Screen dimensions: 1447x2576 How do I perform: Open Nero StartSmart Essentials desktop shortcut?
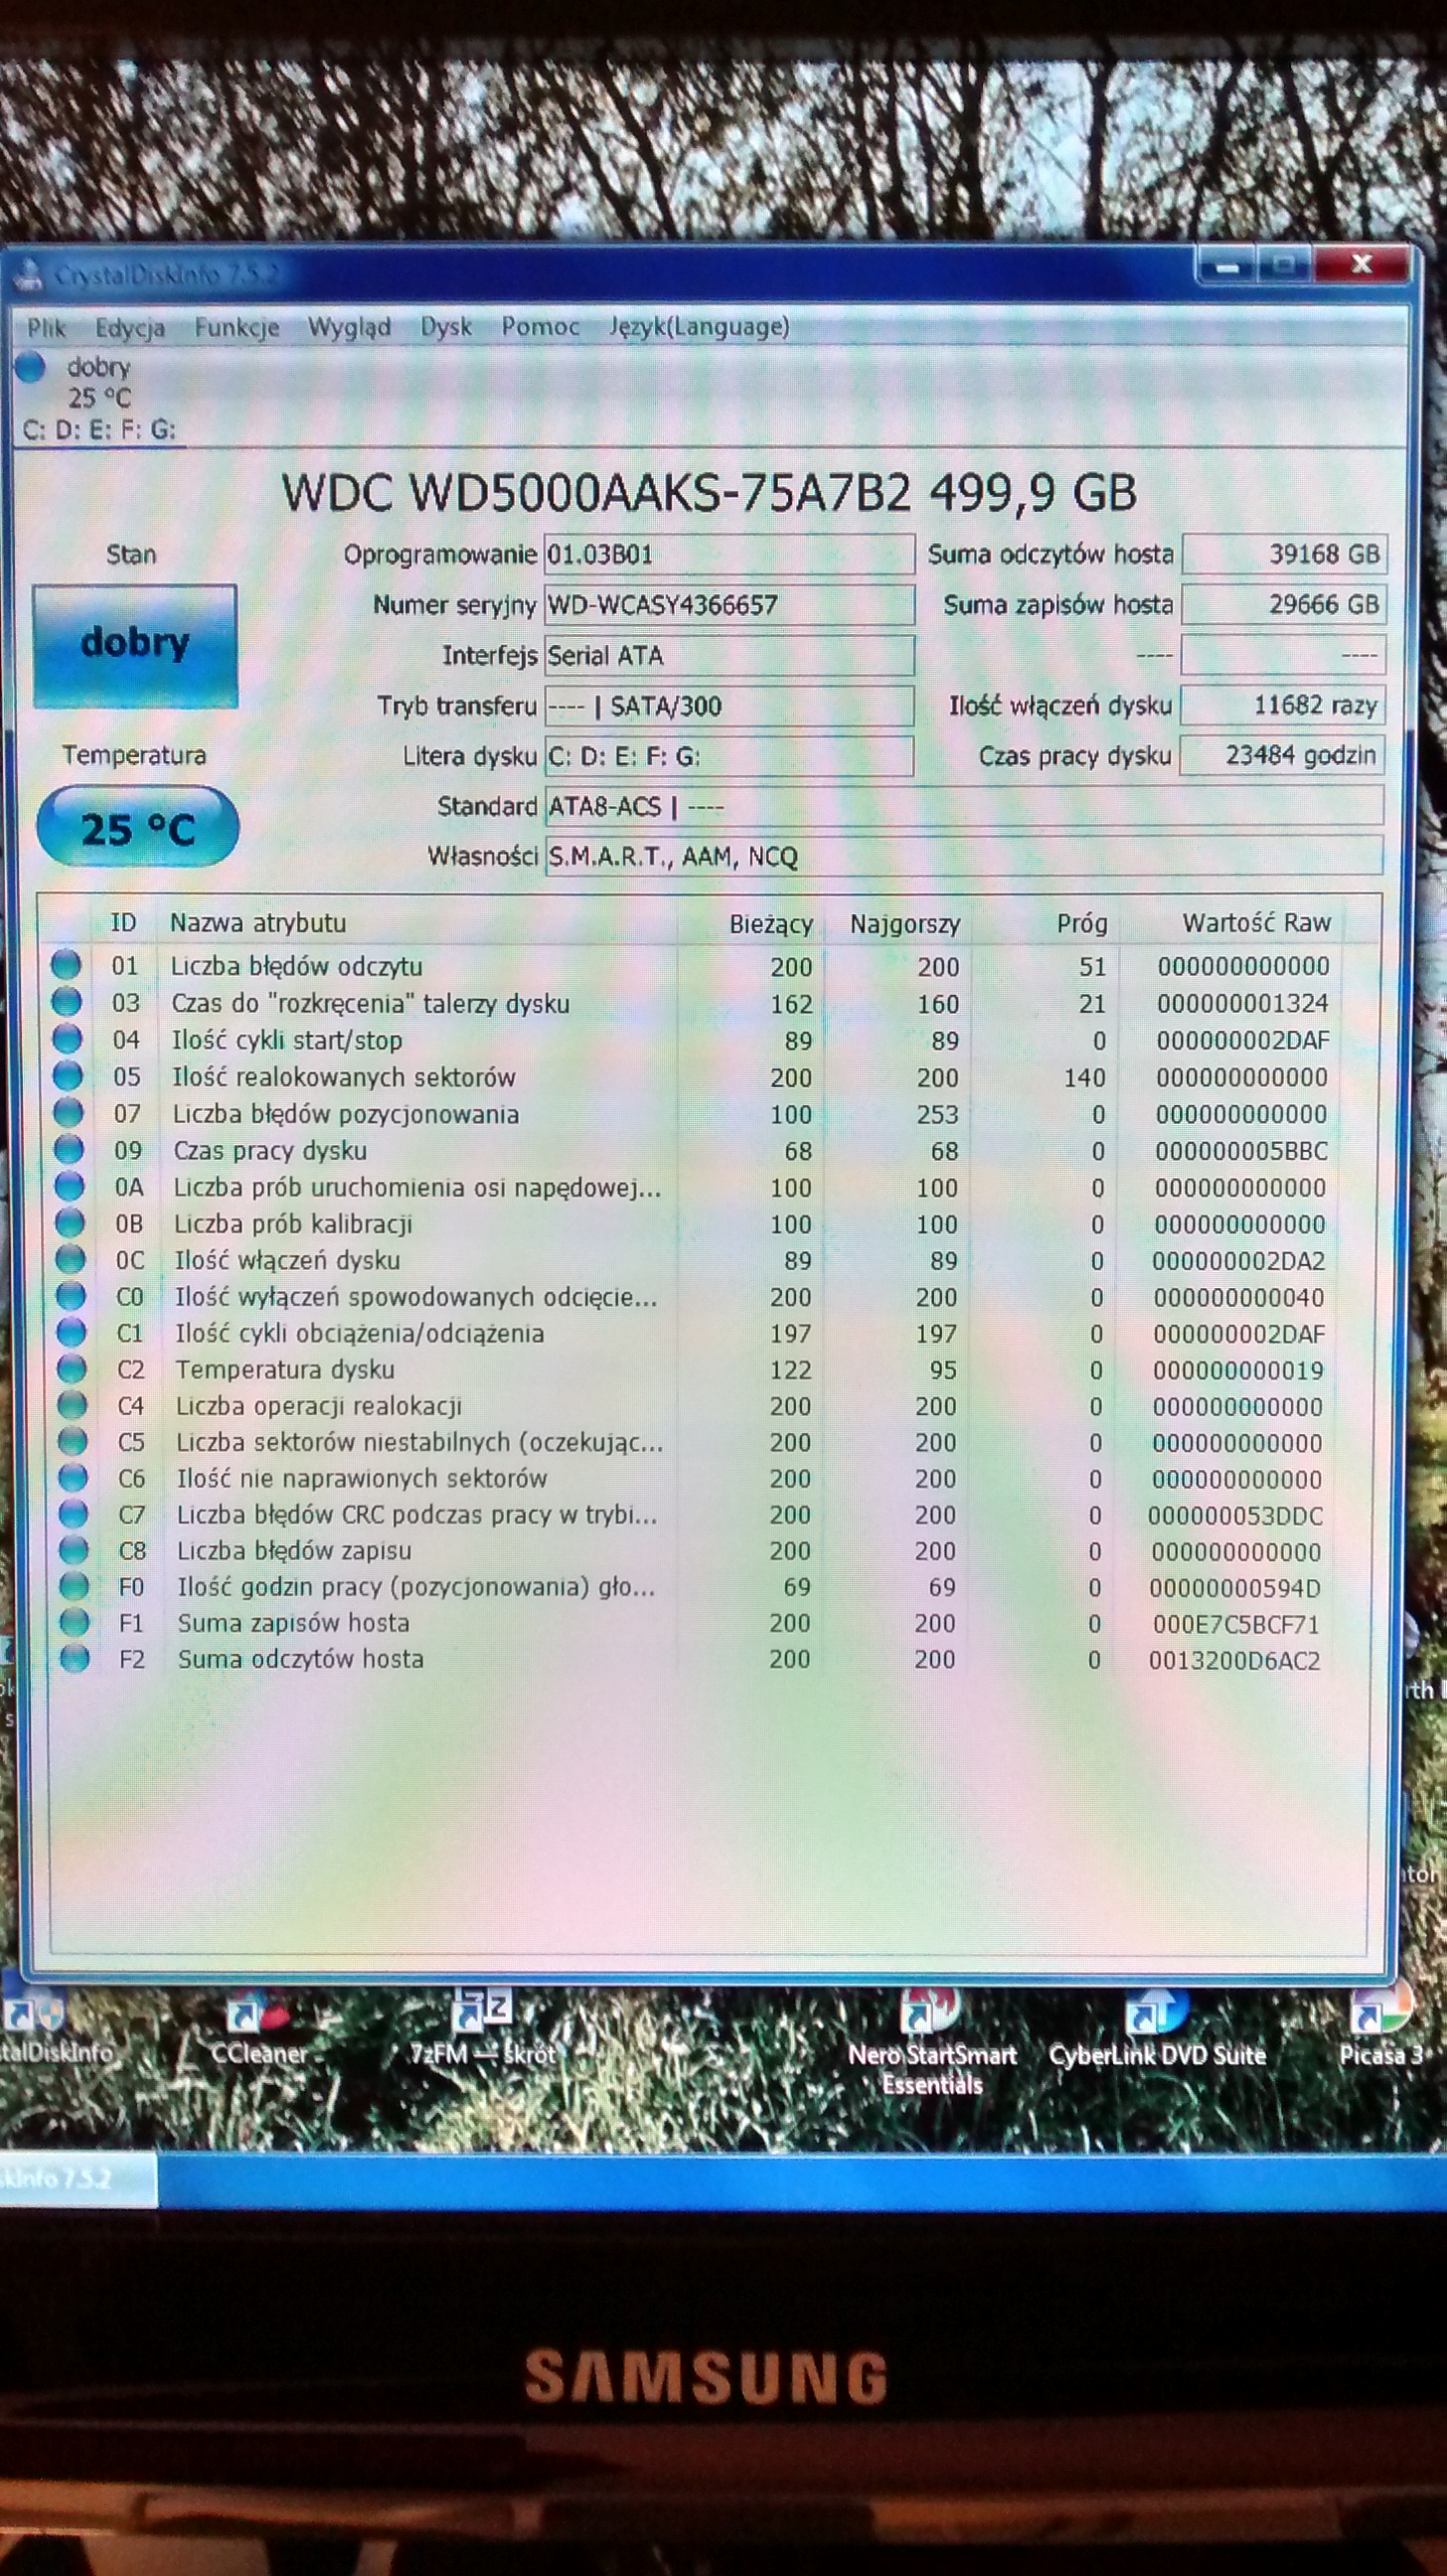[932, 2040]
